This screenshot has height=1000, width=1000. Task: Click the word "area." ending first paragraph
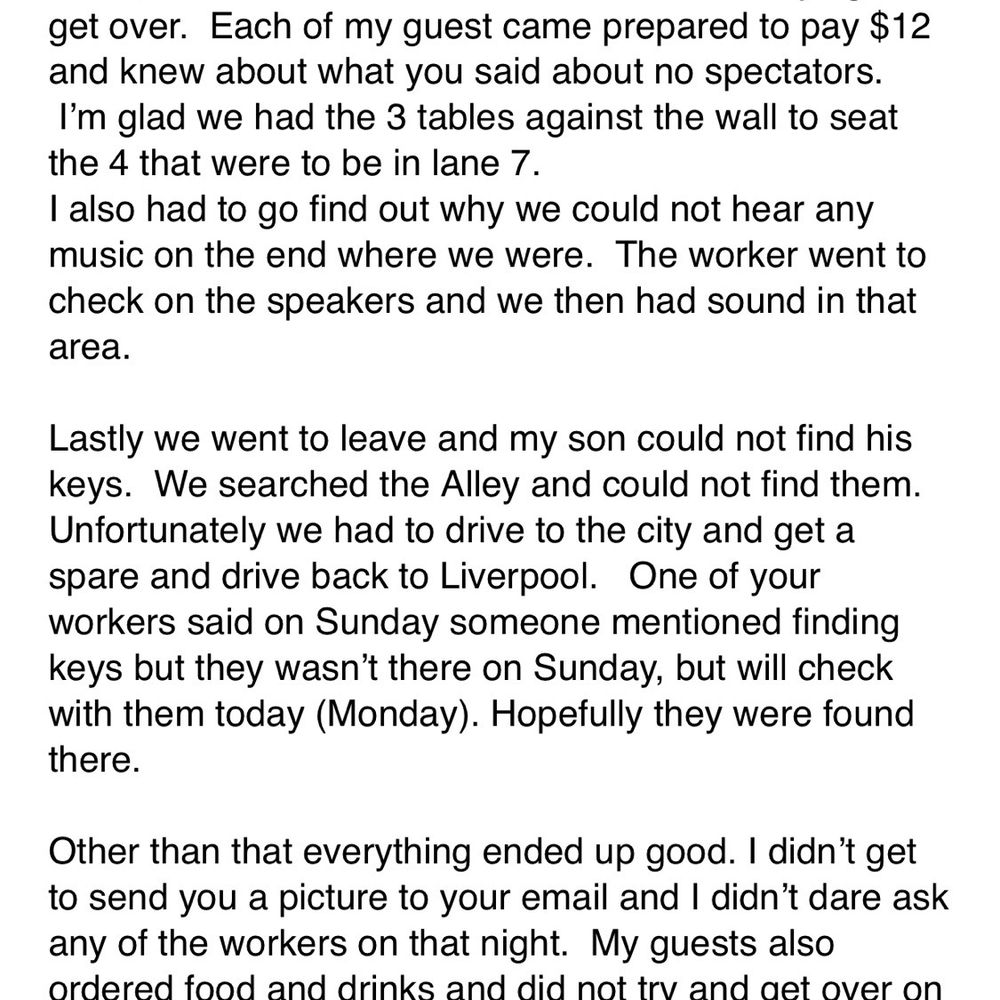pyautogui.click(x=89, y=348)
